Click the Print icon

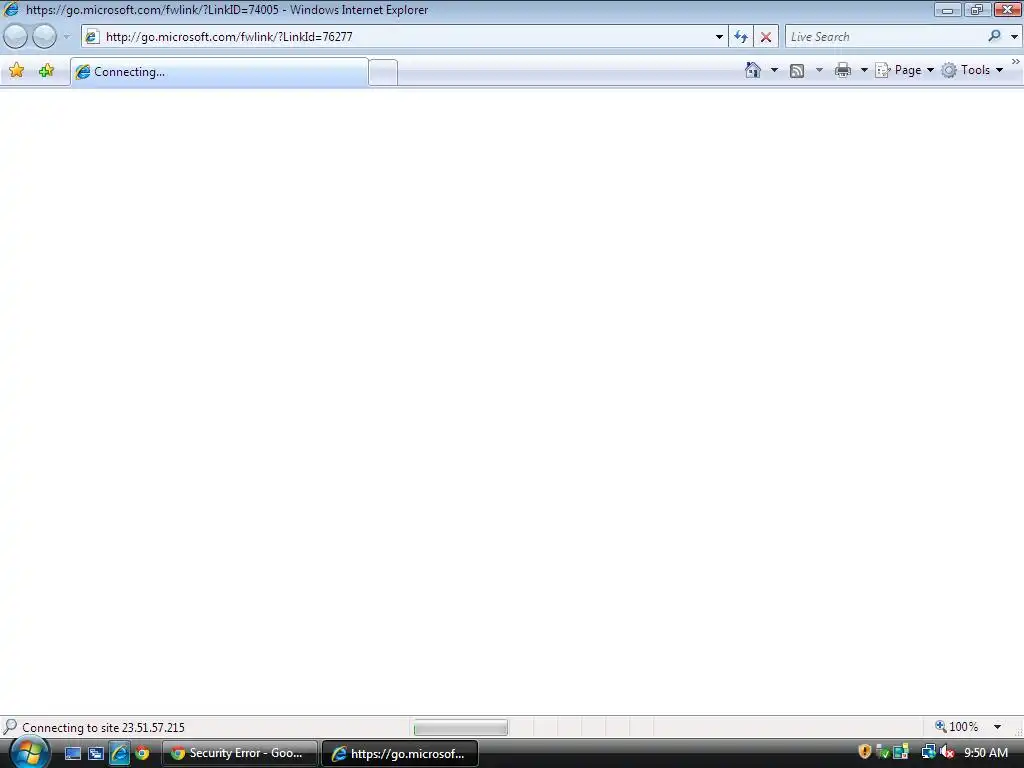(843, 70)
